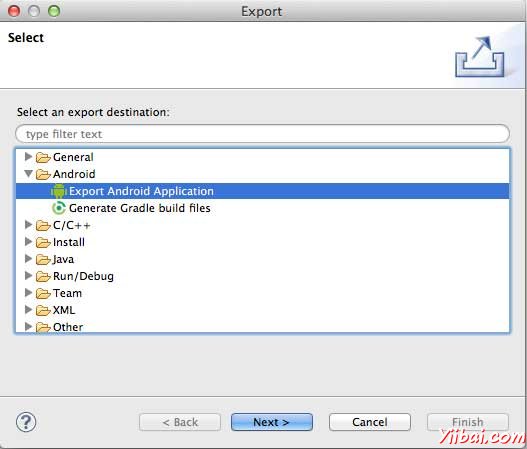Click the disabled < Back button
This screenshot has height=449, width=527.
(180, 422)
